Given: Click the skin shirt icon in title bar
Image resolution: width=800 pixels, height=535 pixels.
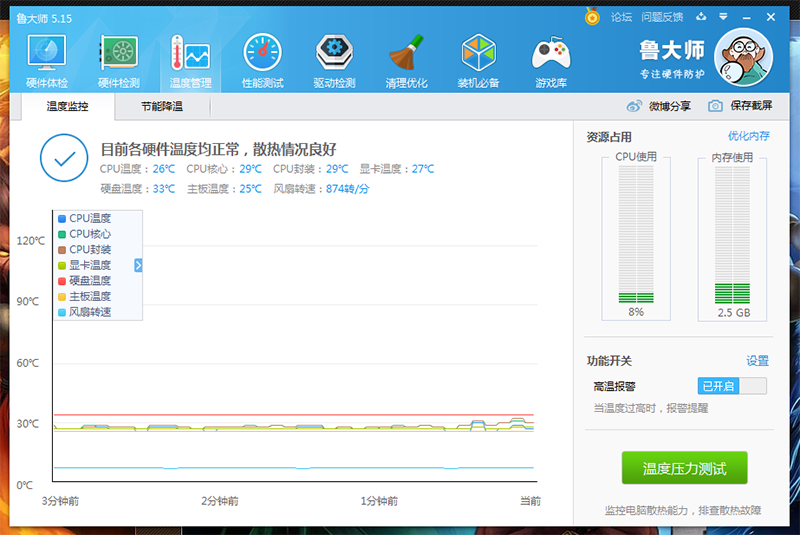Looking at the screenshot, I should pos(701,17).
